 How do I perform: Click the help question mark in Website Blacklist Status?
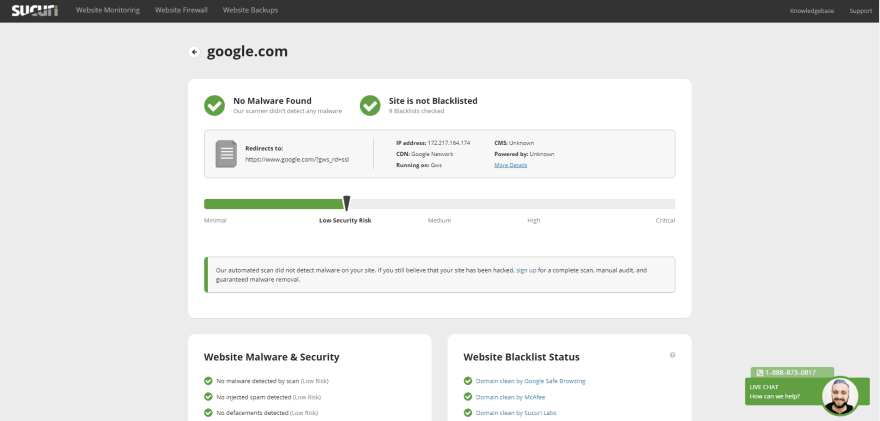click(672, 355)
